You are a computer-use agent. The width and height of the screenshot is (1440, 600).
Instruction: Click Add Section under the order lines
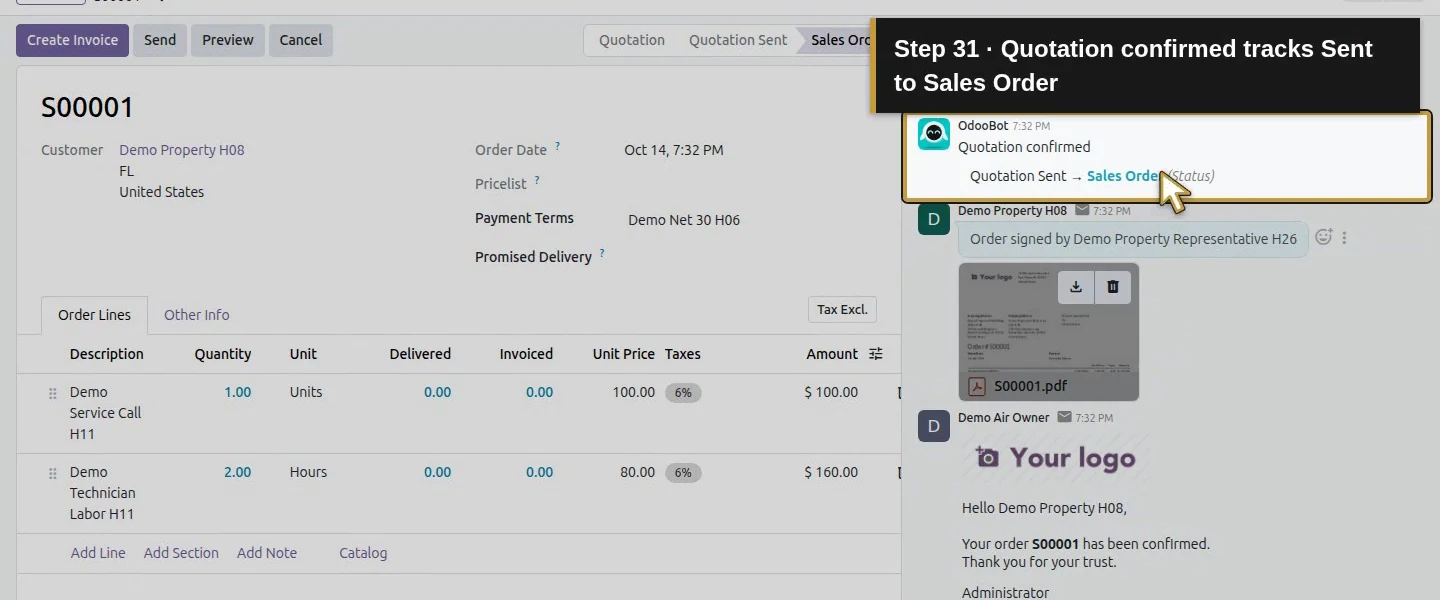[181, 553]
